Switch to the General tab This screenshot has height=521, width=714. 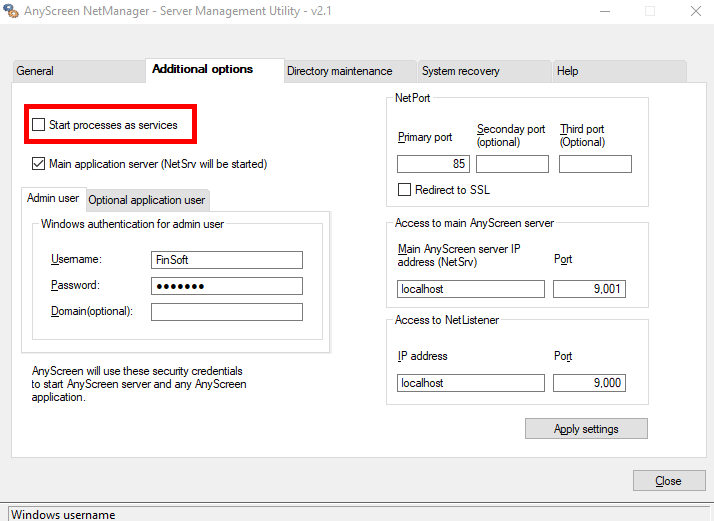coord(35,71)
